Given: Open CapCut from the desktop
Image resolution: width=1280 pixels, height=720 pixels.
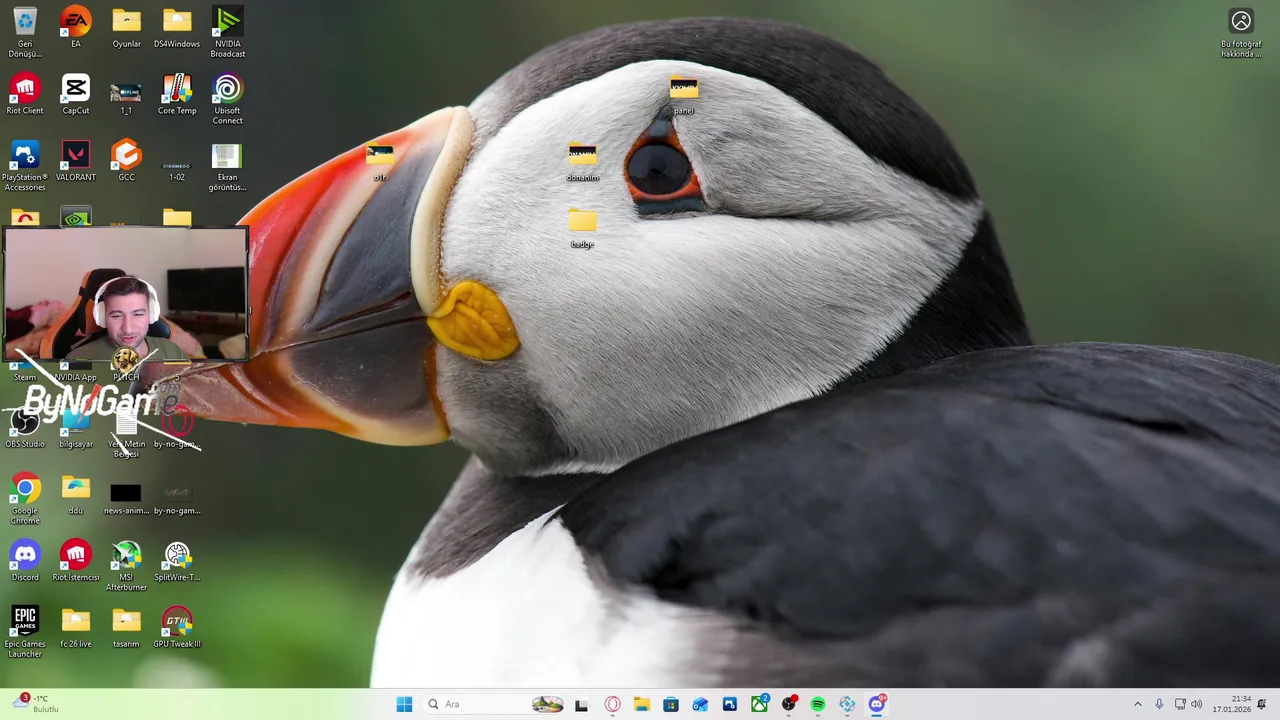Looking at the screenshot, I should click(76, 94).
